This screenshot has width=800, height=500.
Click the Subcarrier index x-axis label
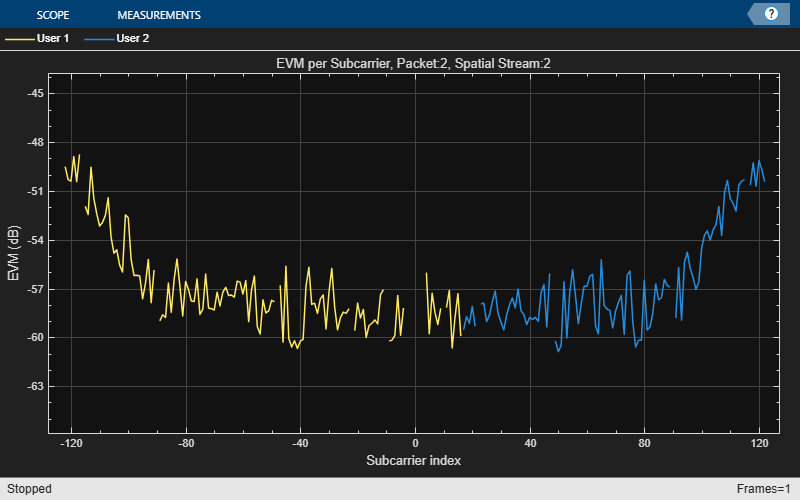point(414,461)
